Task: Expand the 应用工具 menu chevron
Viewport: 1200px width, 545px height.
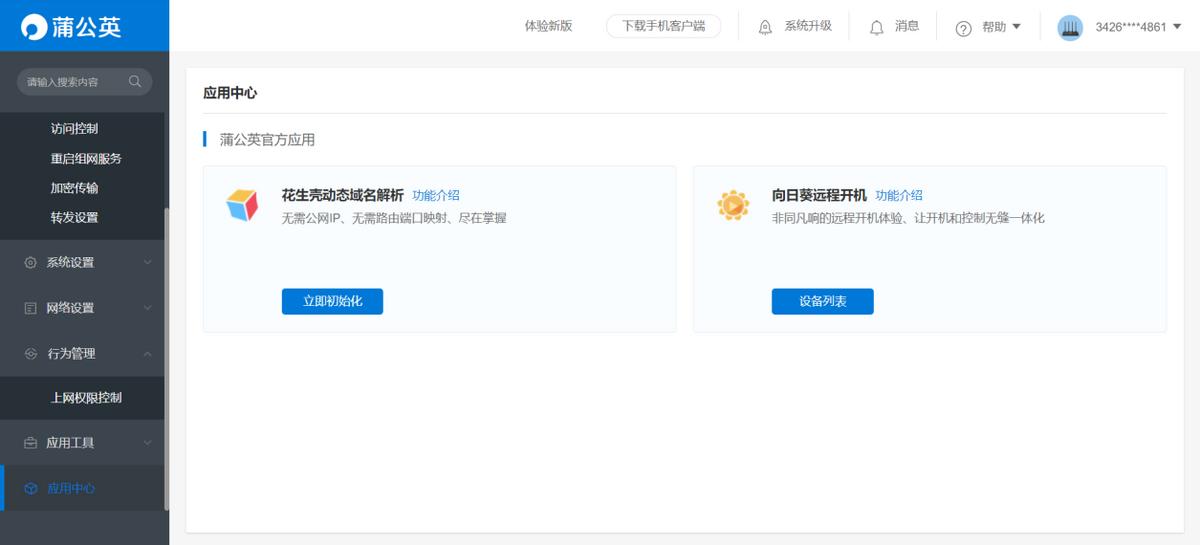Action: tap(148, 443)
